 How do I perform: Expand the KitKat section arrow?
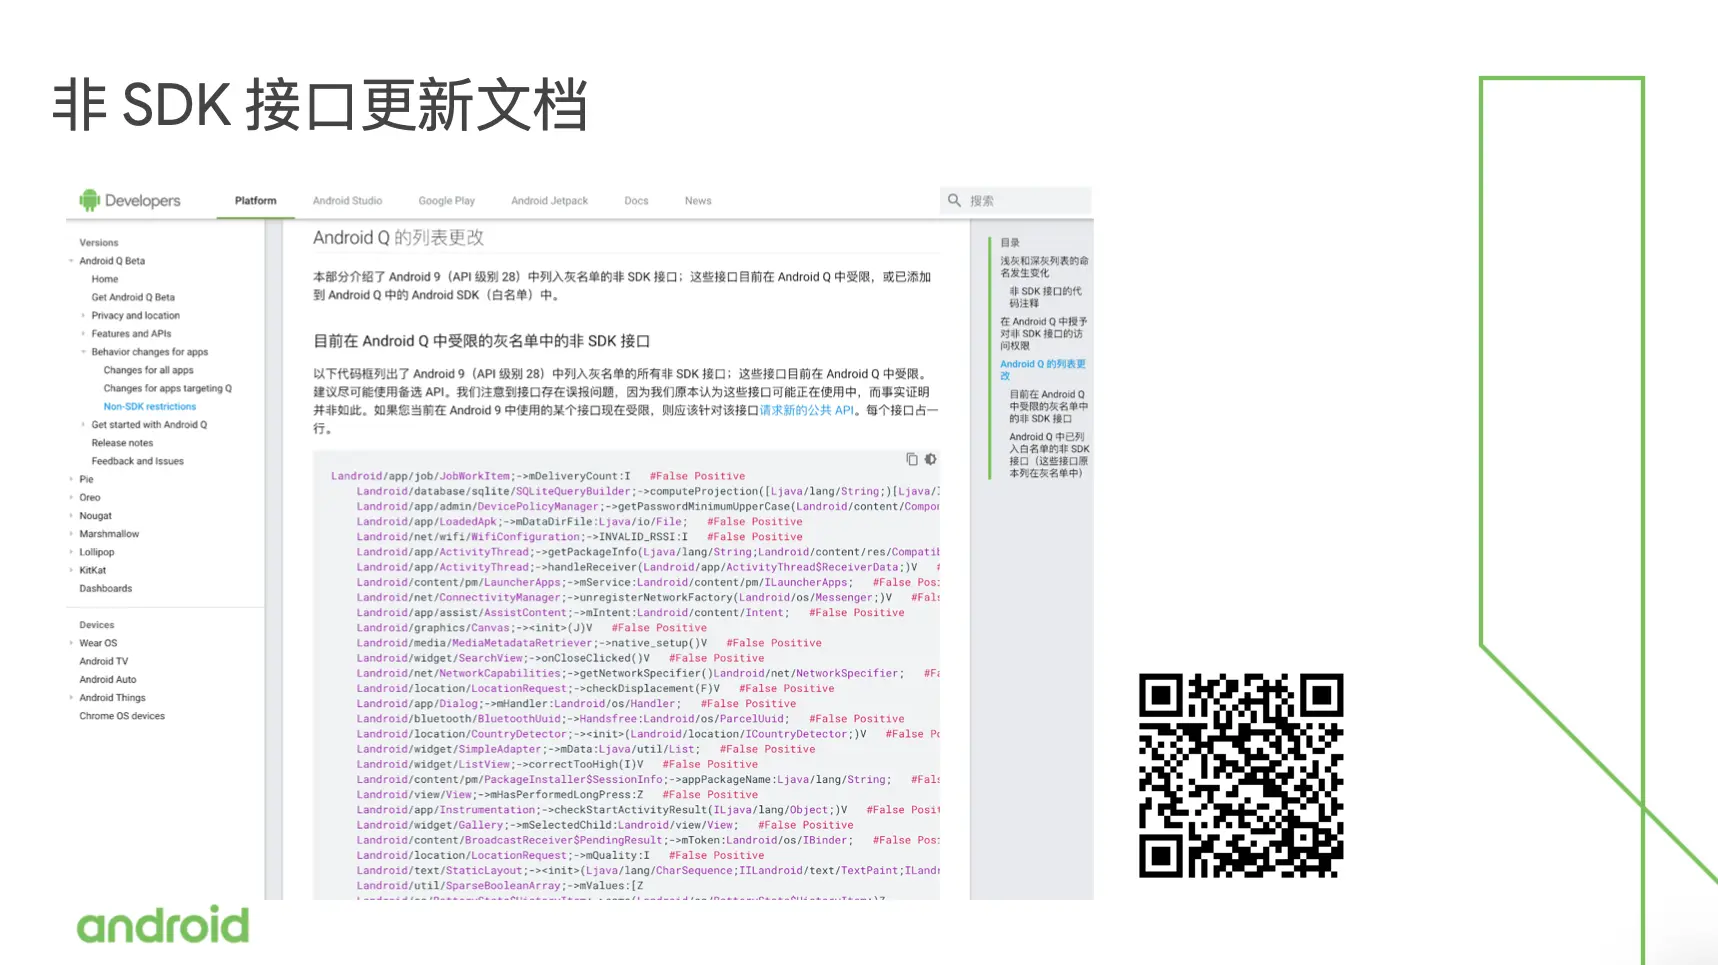71,570
